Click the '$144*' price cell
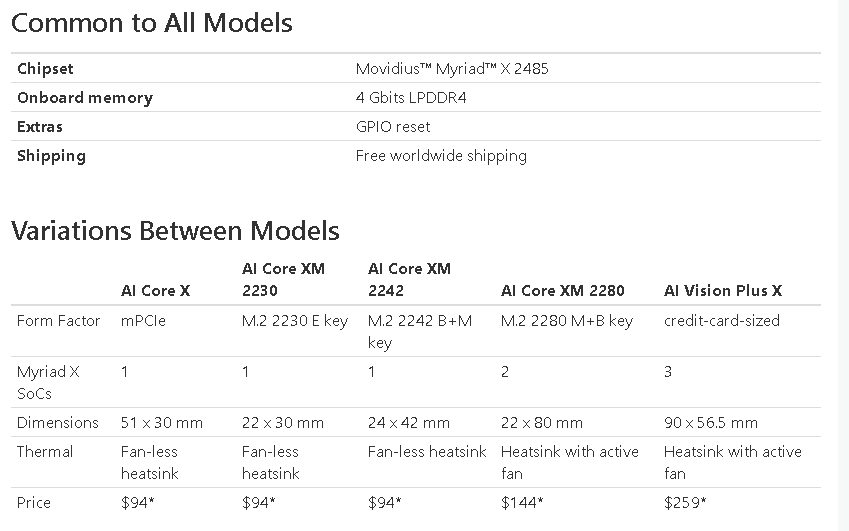Image resolution: width=849 pixels, height=531 pixels. (x=522, y=503)
